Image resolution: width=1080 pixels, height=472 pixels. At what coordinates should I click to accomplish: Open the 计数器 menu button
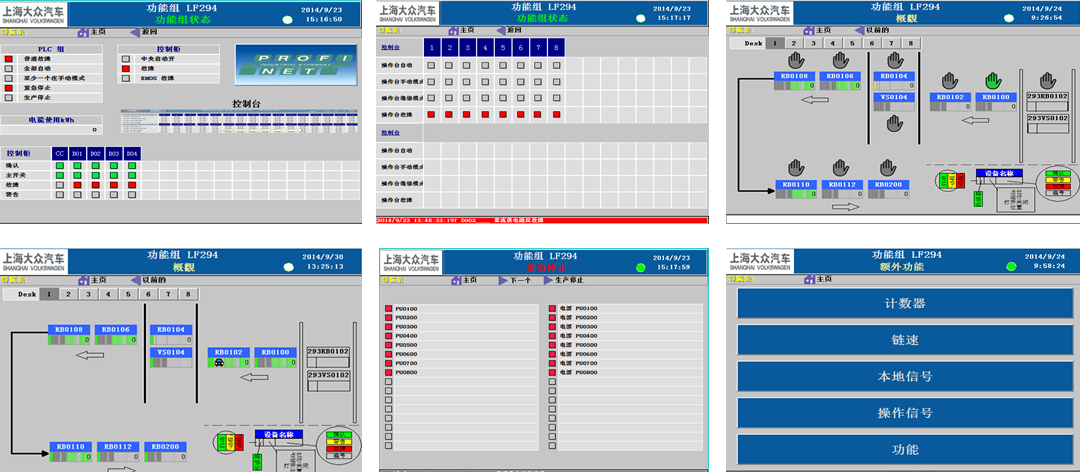[904, 303]
